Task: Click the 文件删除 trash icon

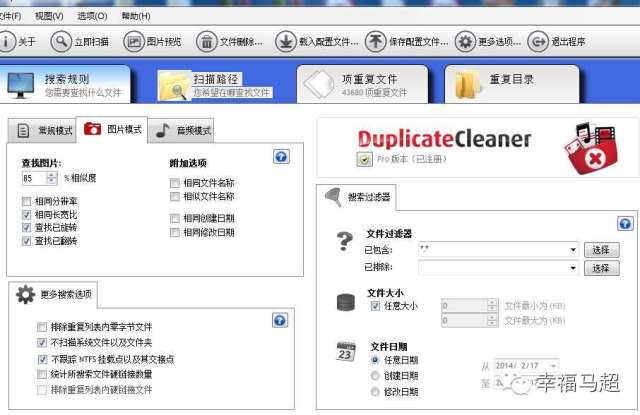Action: pyautogui.click(x=207, y=42)
